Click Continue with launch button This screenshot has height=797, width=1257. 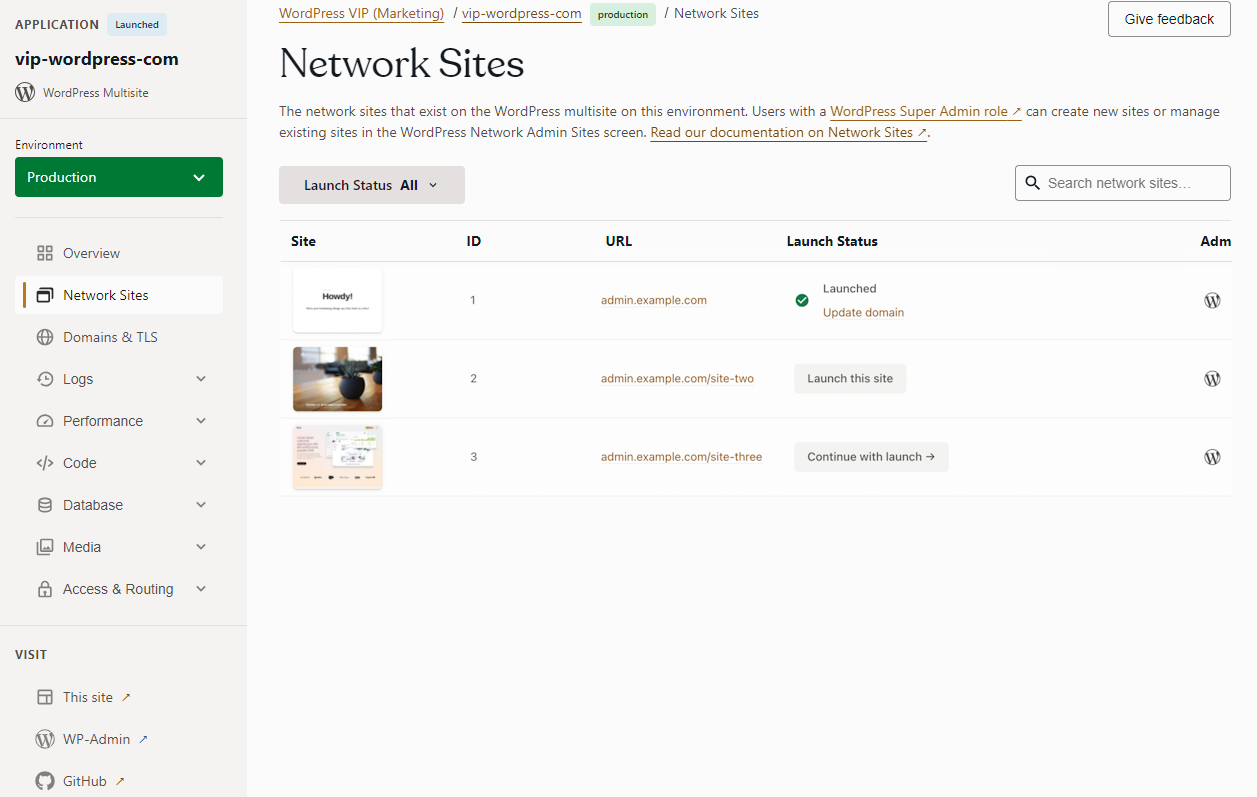tap(871, 457)
